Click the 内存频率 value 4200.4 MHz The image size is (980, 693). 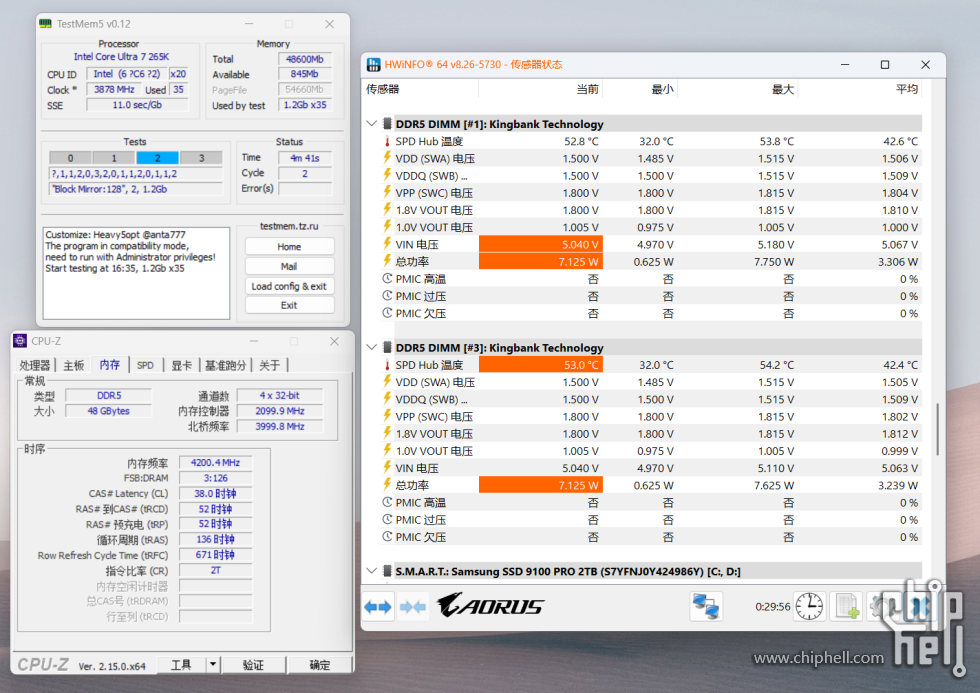(x=216, y=462)
